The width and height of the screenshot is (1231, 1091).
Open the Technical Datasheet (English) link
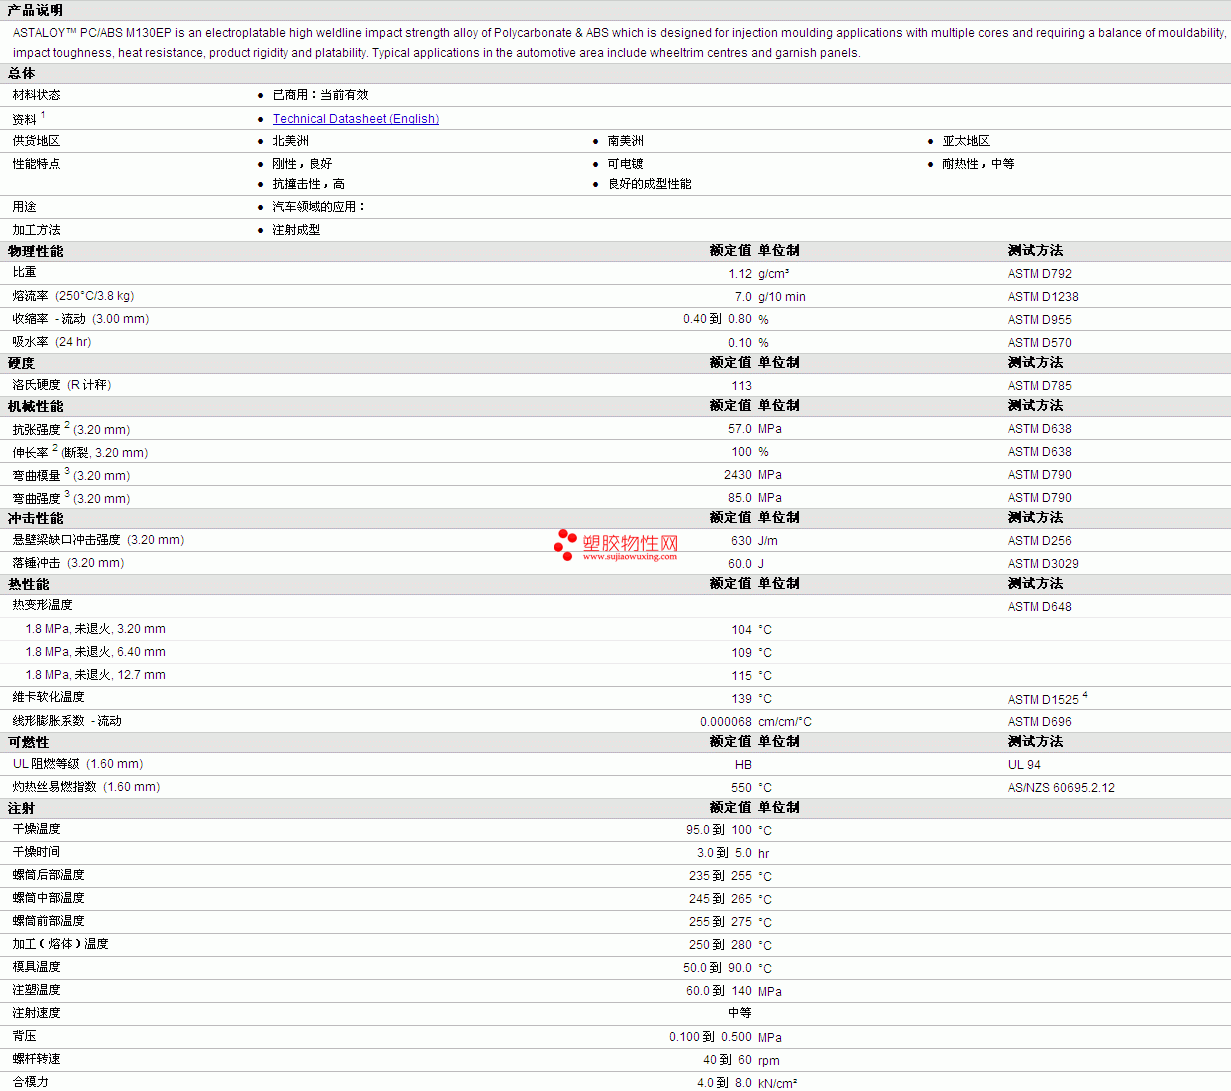356,119
